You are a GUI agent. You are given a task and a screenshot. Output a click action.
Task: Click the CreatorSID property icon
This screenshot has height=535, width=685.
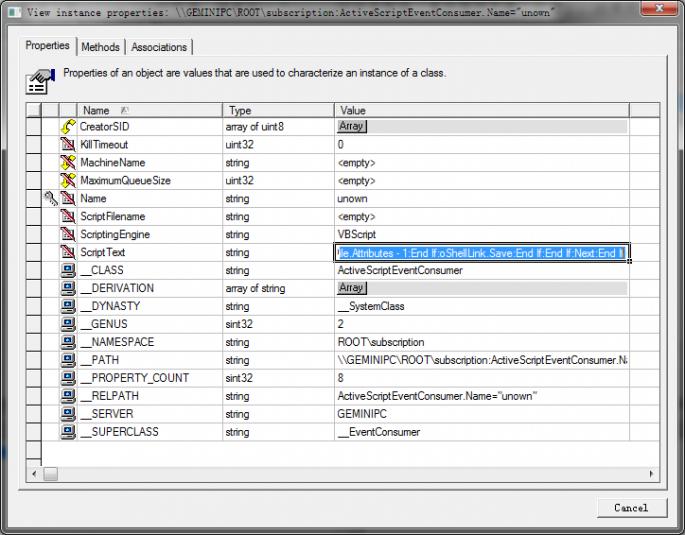pyautogui.click(x=68, y=127)
